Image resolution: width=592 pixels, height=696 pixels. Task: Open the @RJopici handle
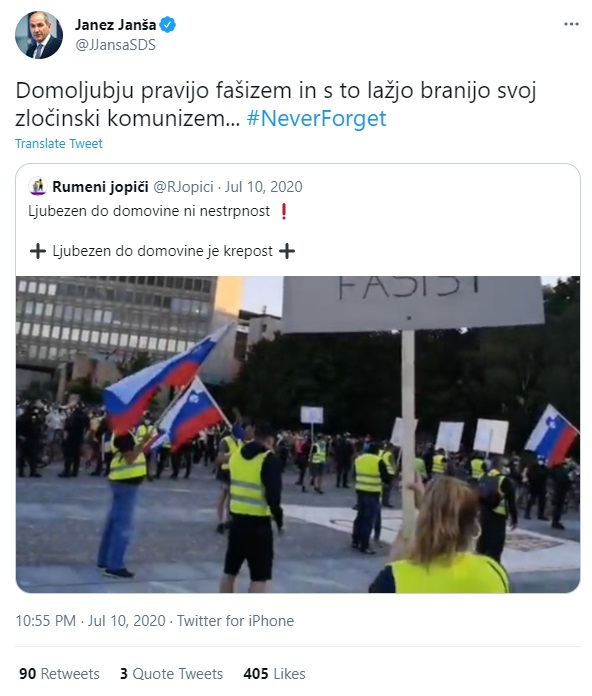pos(183,187)
